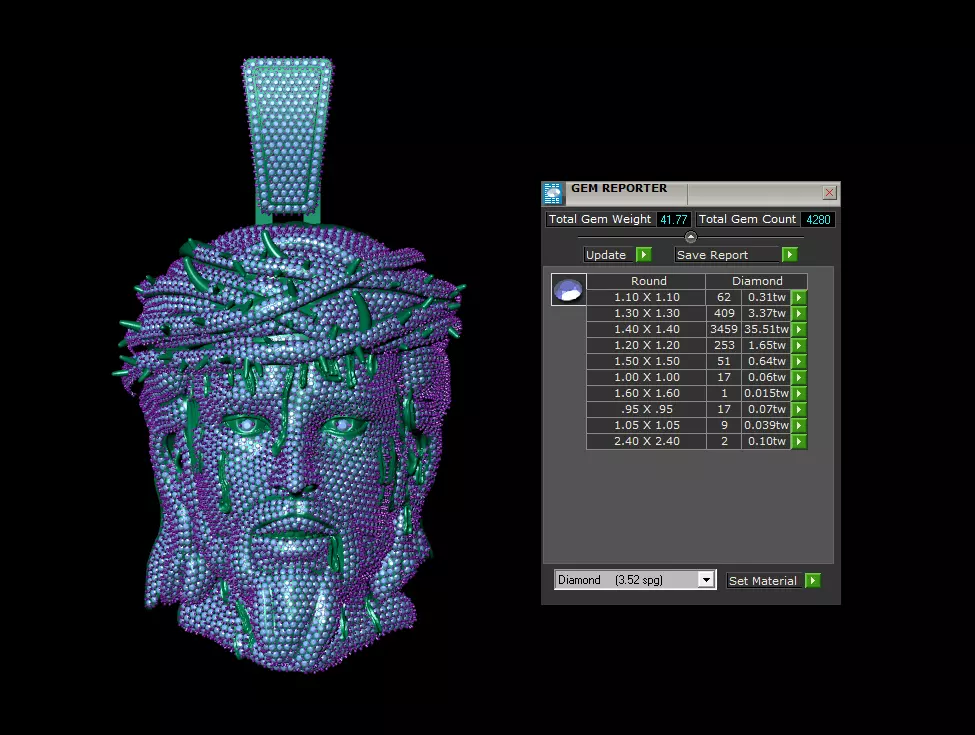Click the weight cell showing 0.039tw
Viewport: 975px width, 735px height.
click(766, 425)
